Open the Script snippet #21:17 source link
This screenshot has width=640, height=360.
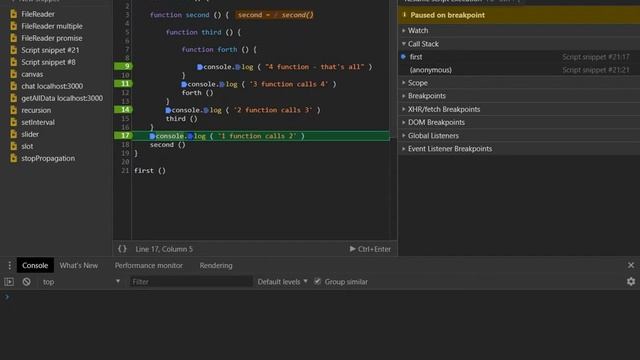pos(596,57)
